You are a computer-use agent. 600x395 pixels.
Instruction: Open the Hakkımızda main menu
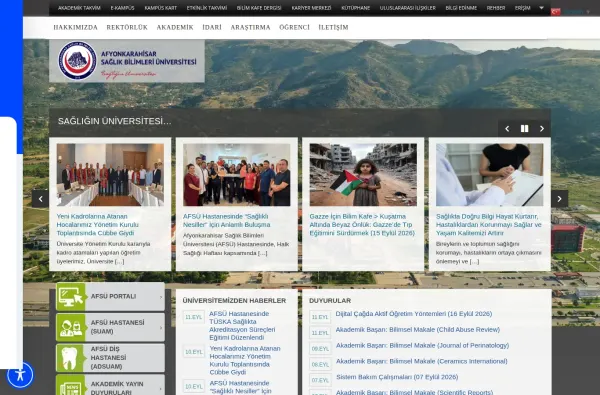click(75, 28)
